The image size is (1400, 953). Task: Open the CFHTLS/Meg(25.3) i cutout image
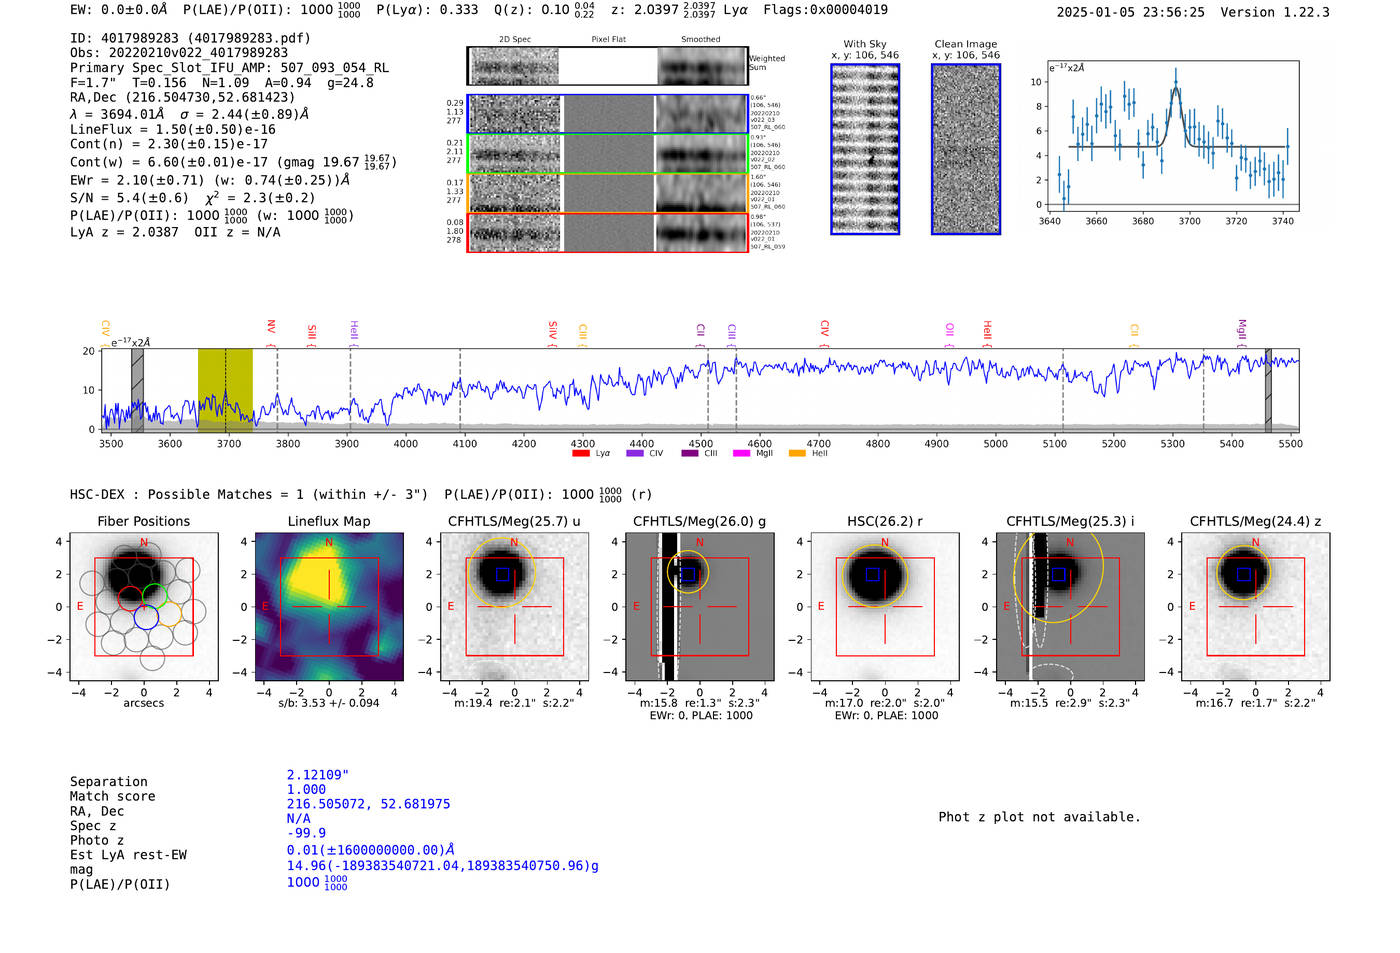[1069, 607]
